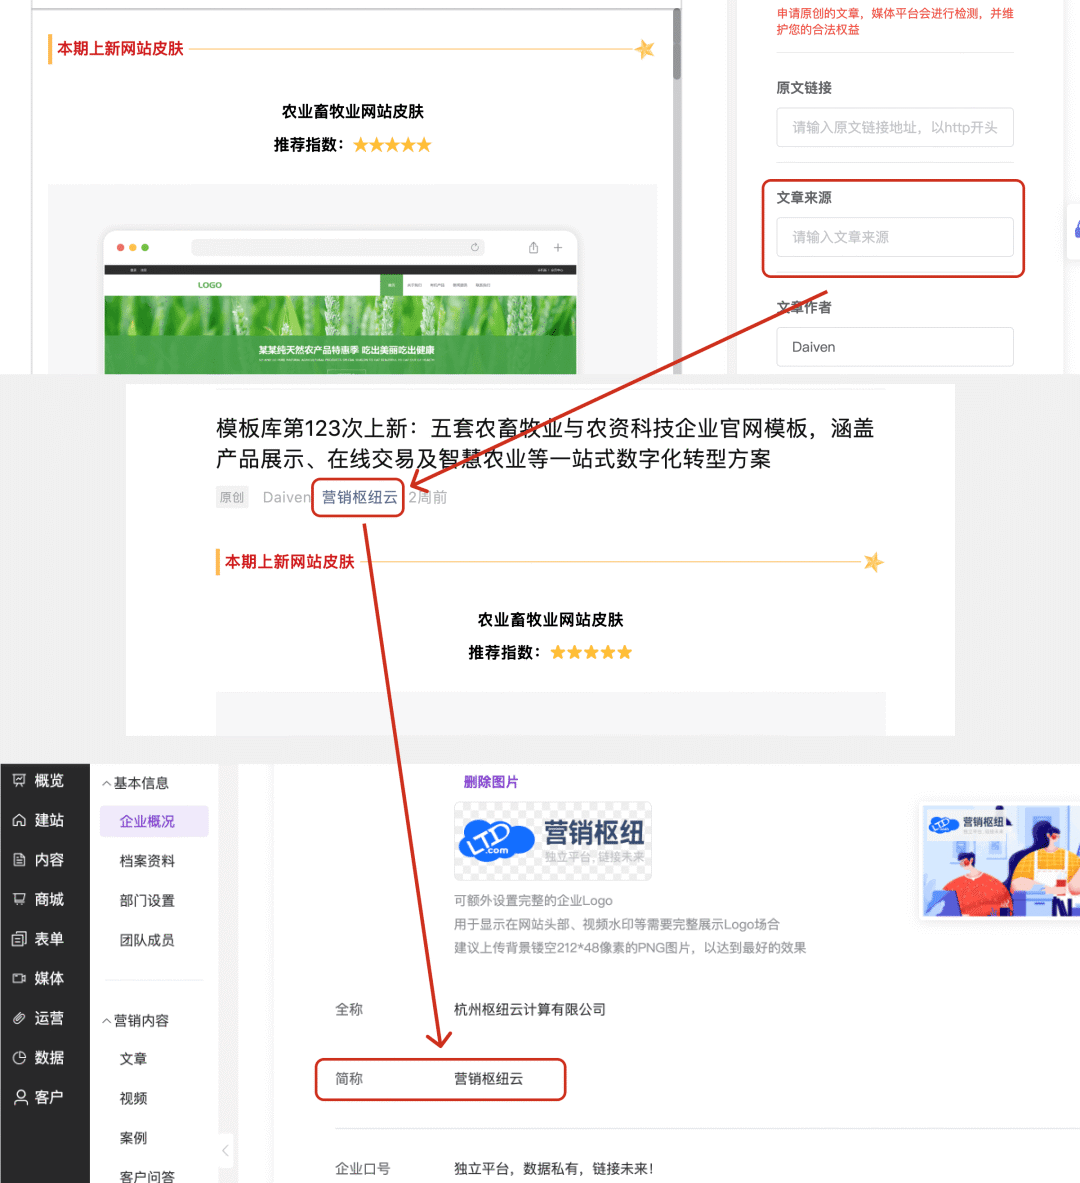Click the reload icon in mockup address bar
The height and width of the screenshot is (1183, 1080).
pos(475,247)
